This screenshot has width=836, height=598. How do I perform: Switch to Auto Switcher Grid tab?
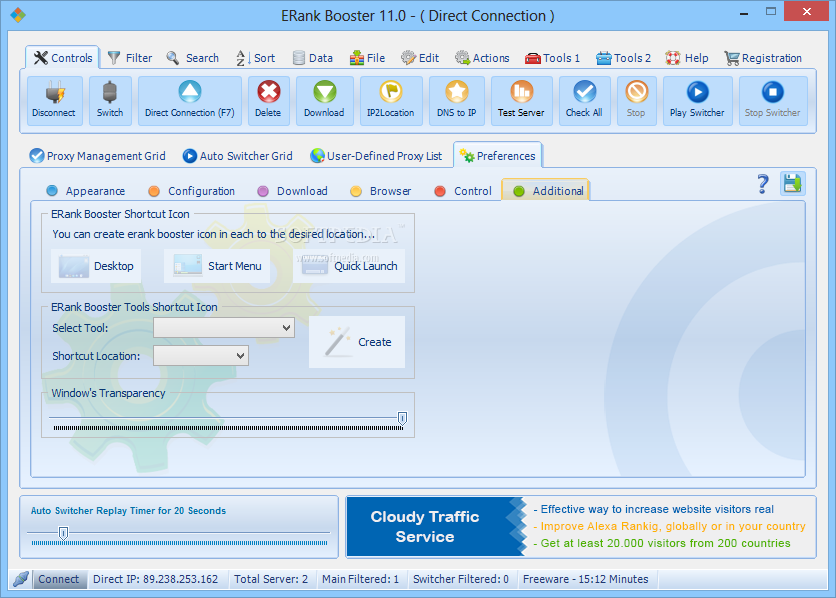coord(238,156)
